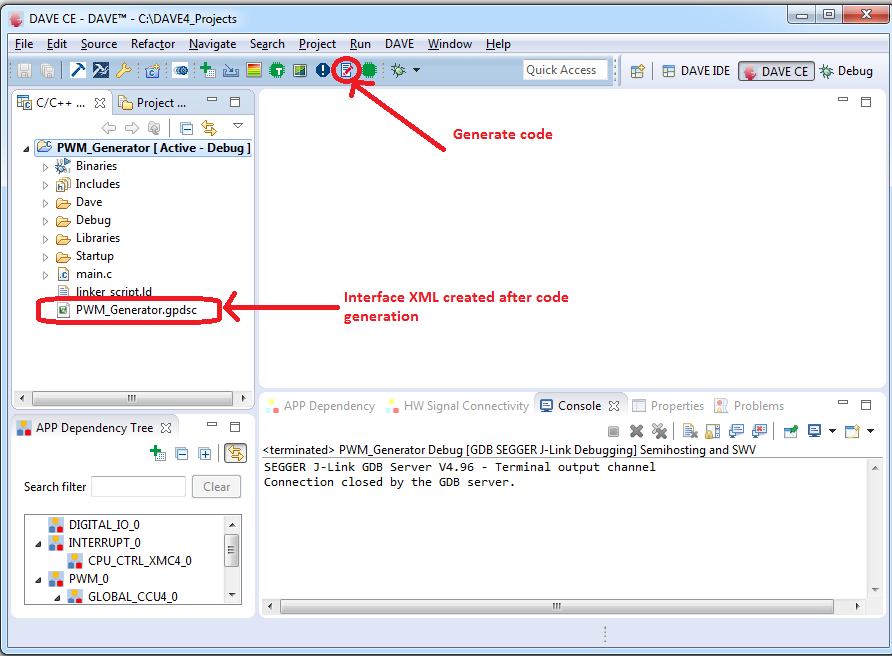Open the Navigate menu

(212, 44)
